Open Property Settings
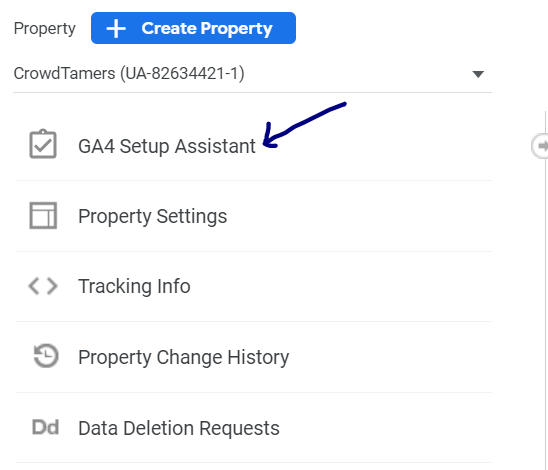 tap(254, 216)
